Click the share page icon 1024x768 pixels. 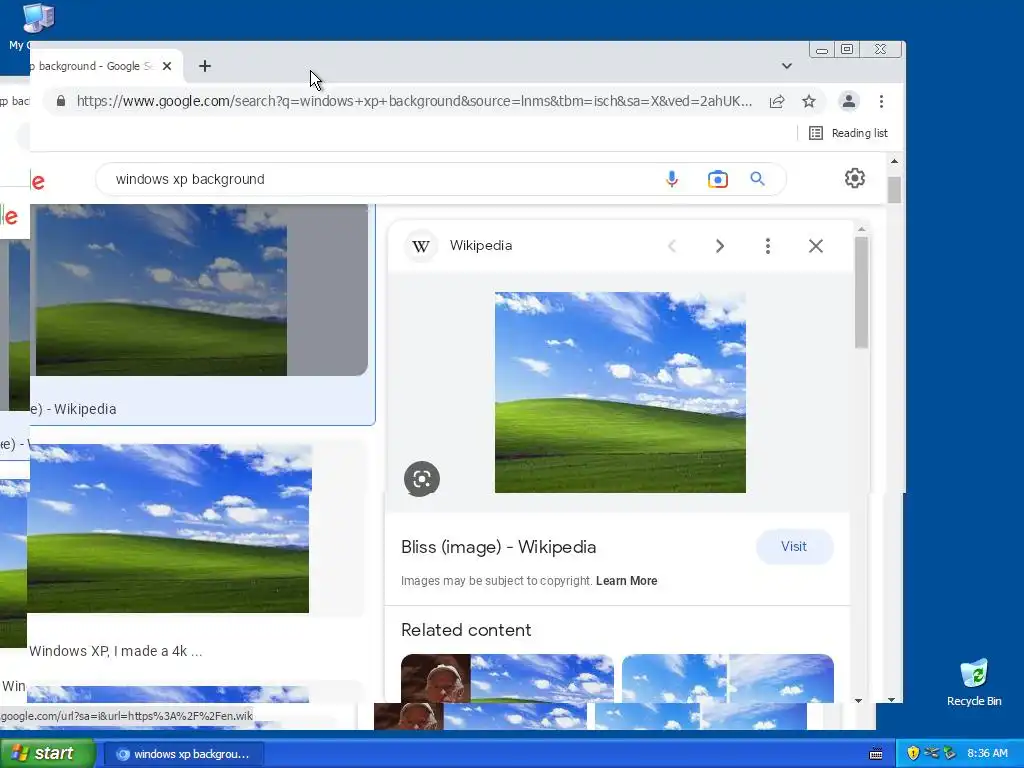[x=776, y=101]
